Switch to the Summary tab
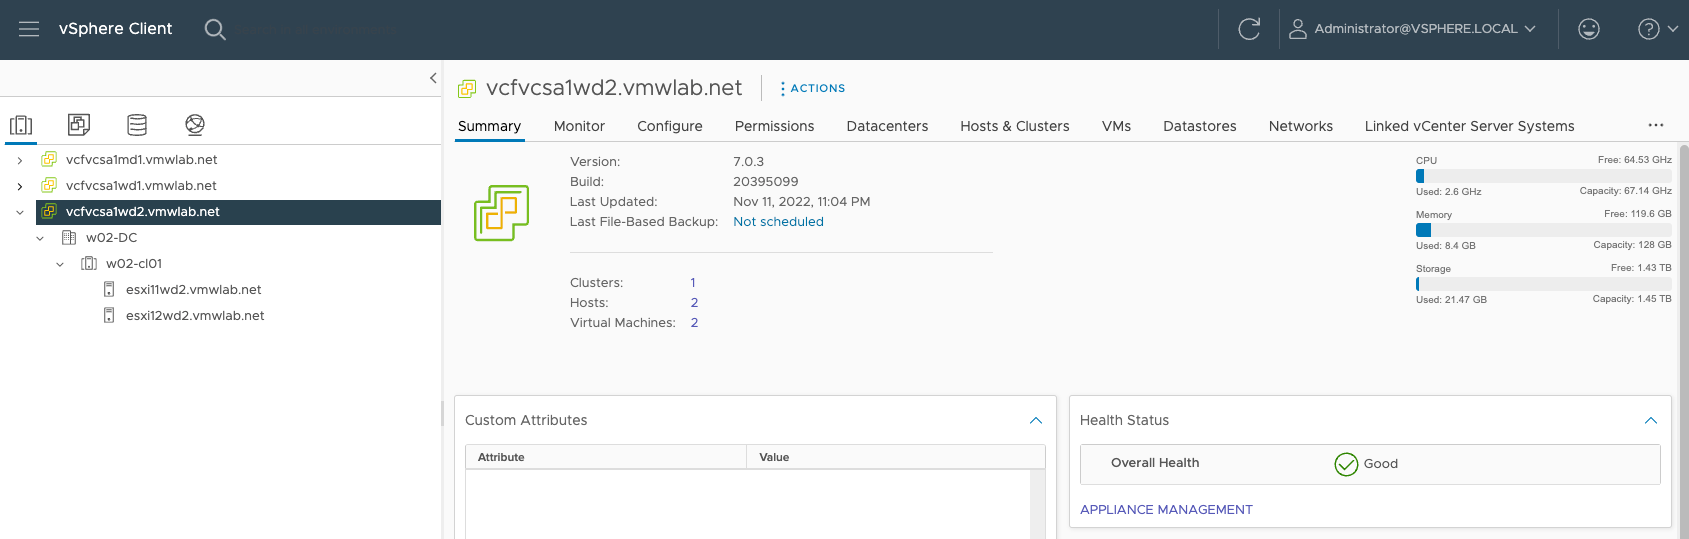This screenshot has width=1689, height=539. (489, 126)
